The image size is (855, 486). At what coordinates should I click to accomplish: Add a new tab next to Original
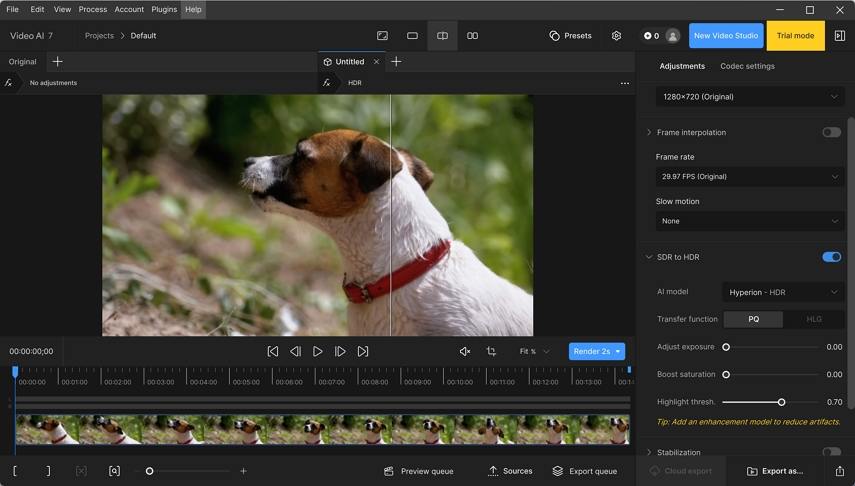(x=57, y=62)
